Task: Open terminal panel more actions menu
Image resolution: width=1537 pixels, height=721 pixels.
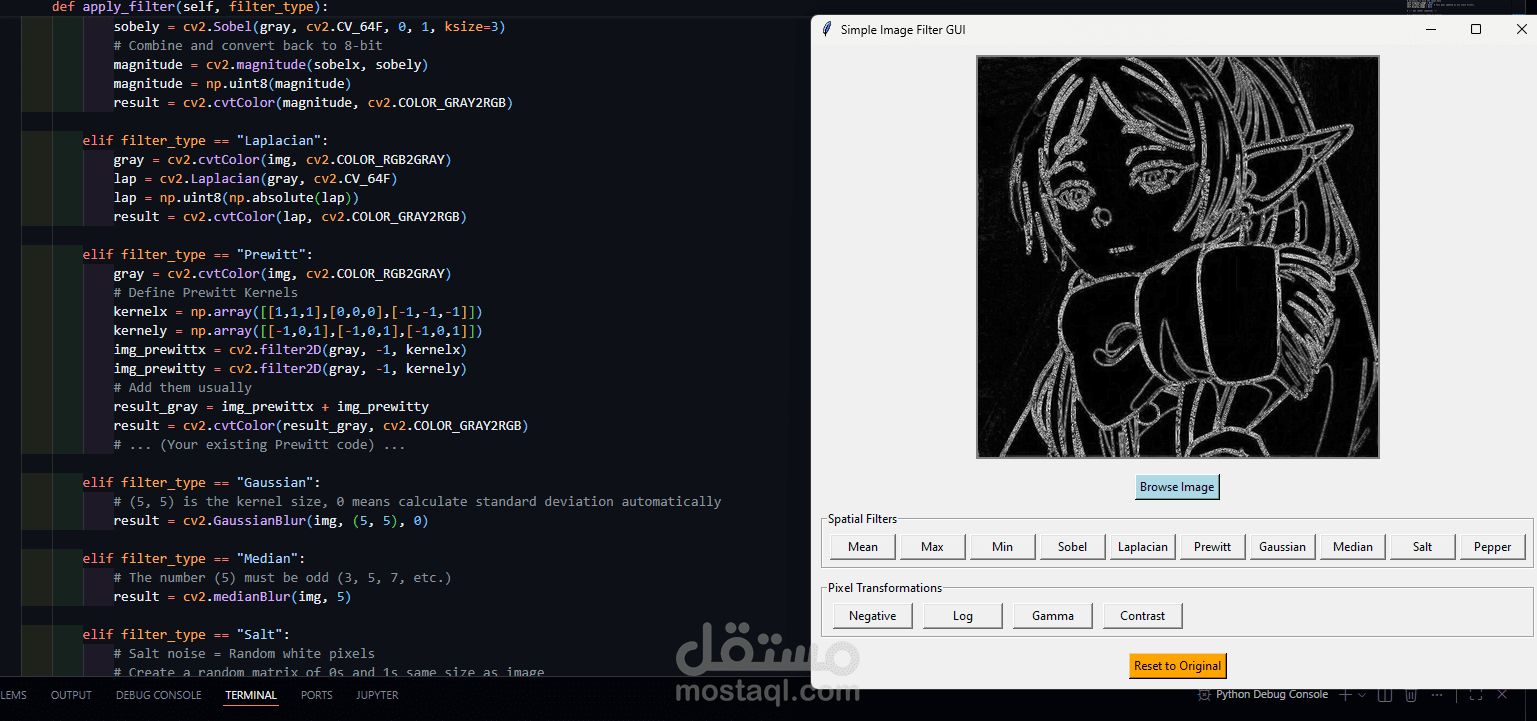Action: [1437, 694]
